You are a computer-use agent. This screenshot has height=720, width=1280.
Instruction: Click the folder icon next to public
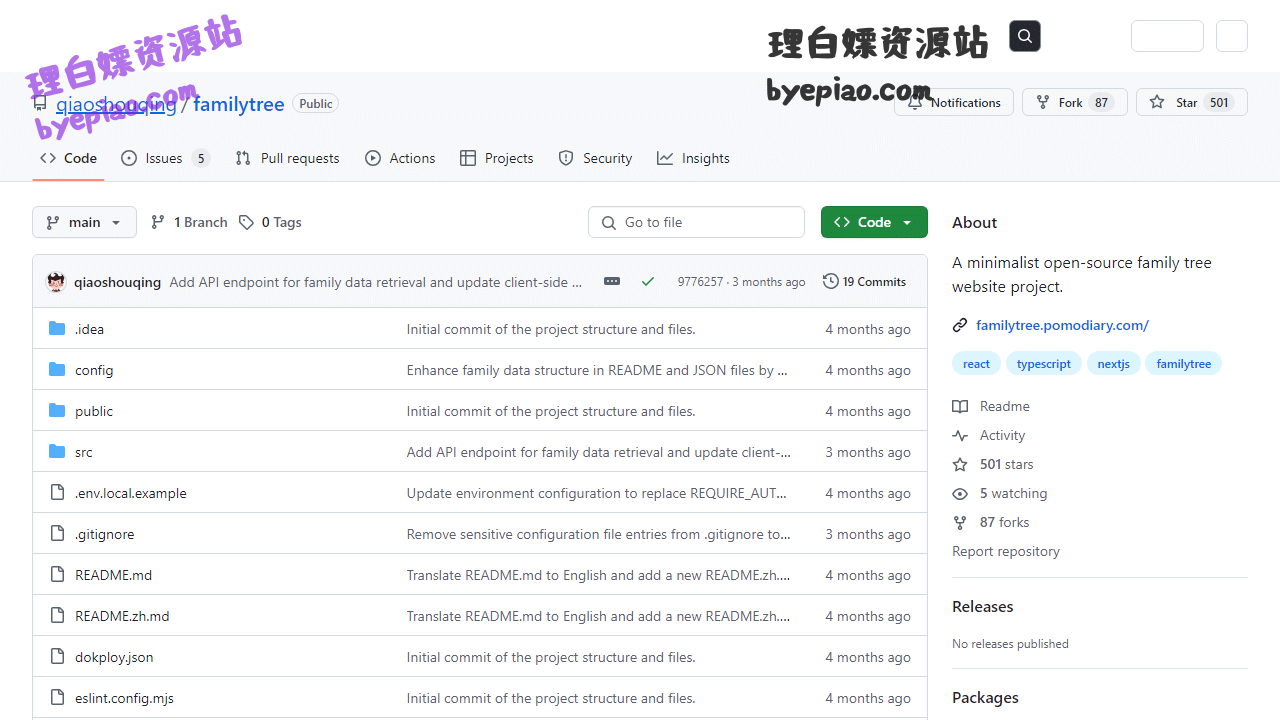click(57, 411)
